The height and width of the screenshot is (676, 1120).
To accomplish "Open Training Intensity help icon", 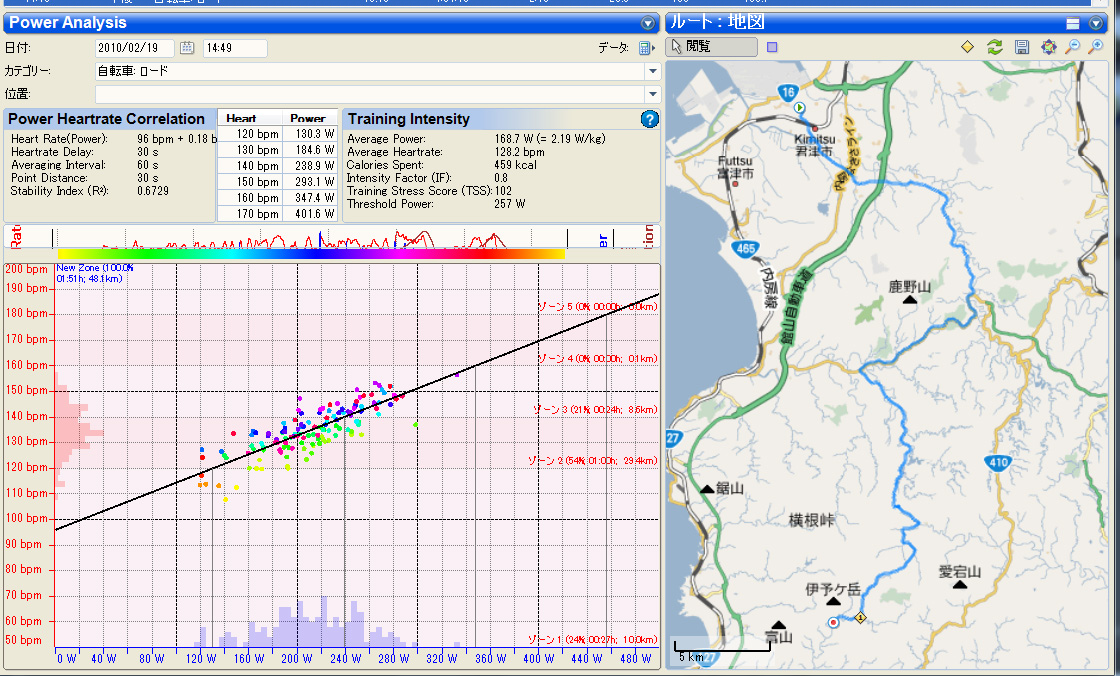I will 649,119.
